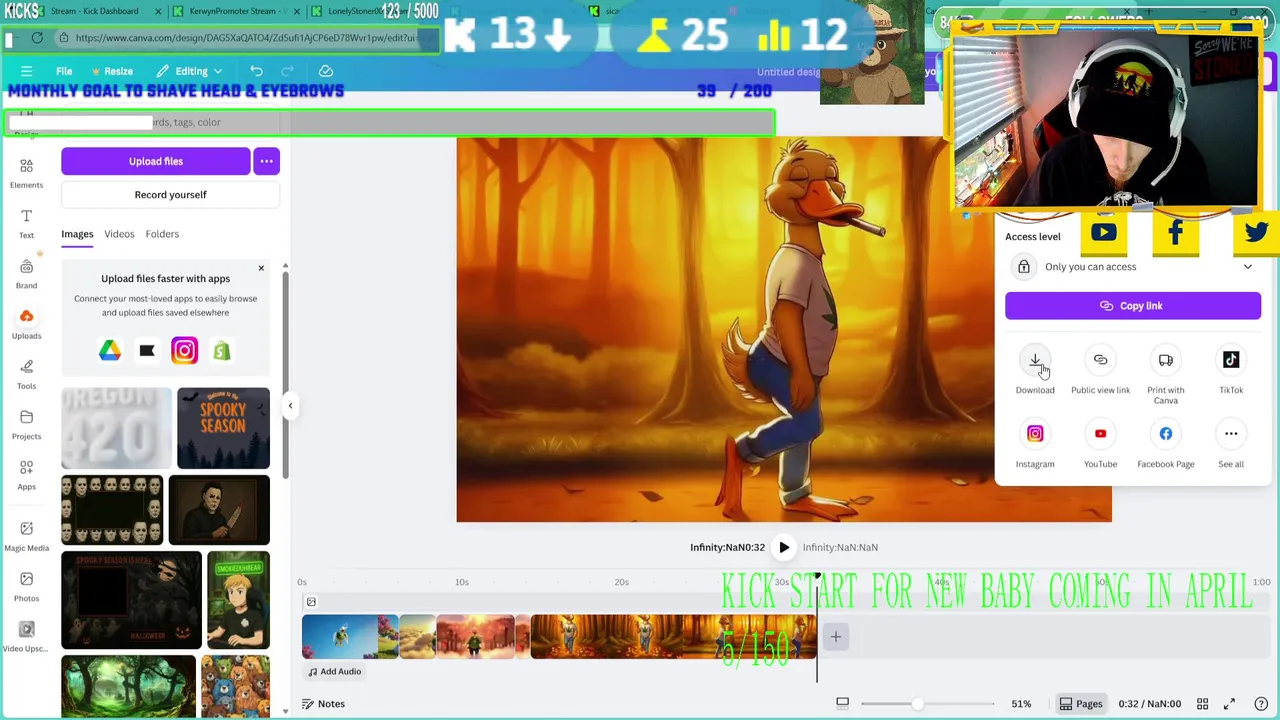Toggle the Notes panel
Image resolution: width=1280 pixels, height=720 pixels.
[323, 704]
